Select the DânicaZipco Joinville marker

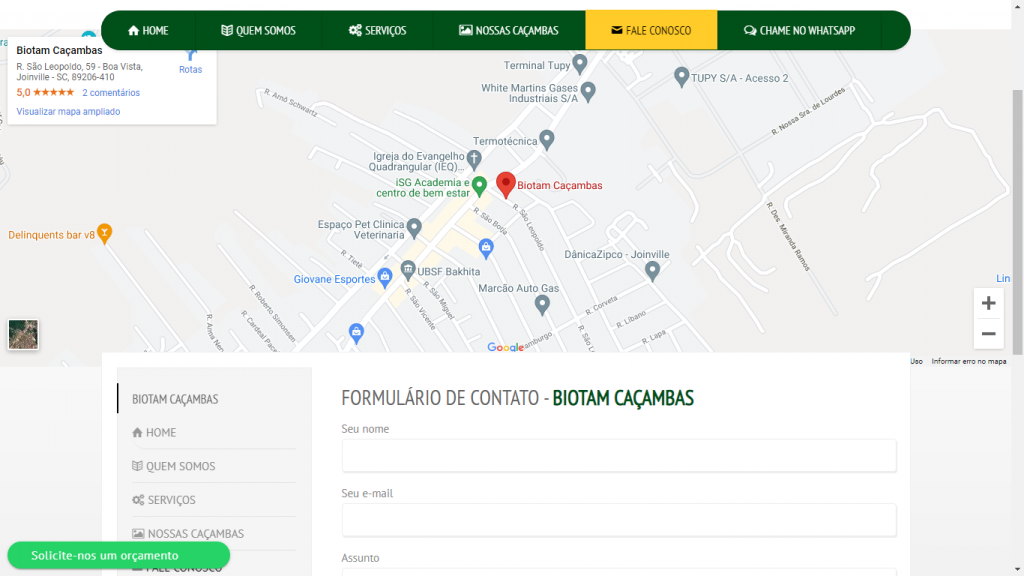(652, 271)
